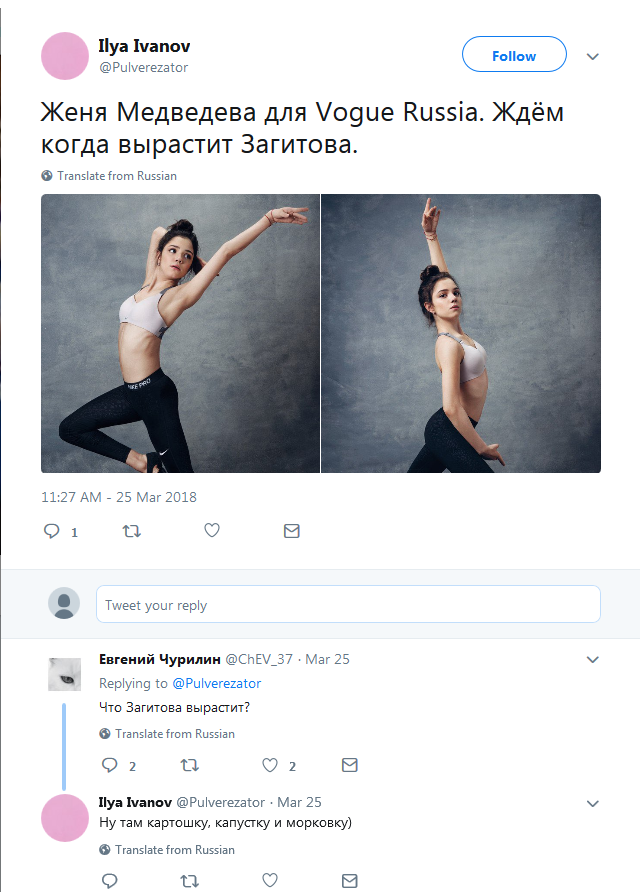Send main tweet via direct message envelope icon
This screenshot has width=640, height=892.
(x=292, y=531)
